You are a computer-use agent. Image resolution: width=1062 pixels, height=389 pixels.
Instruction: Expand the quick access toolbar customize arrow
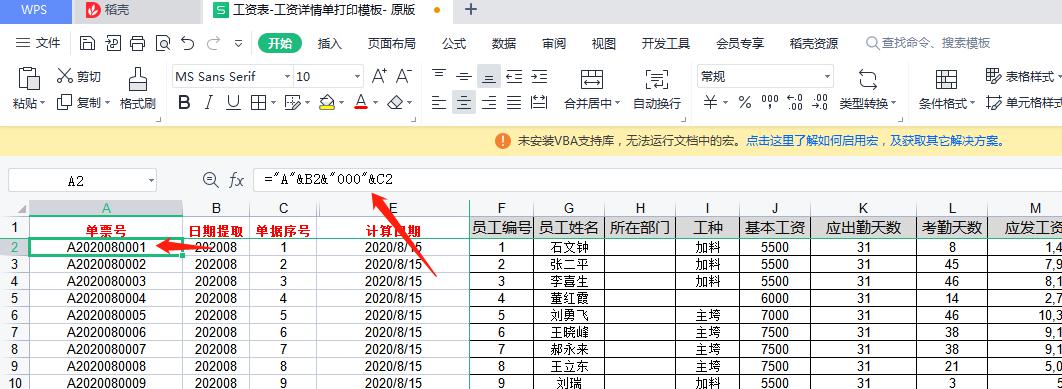(238, 43)
